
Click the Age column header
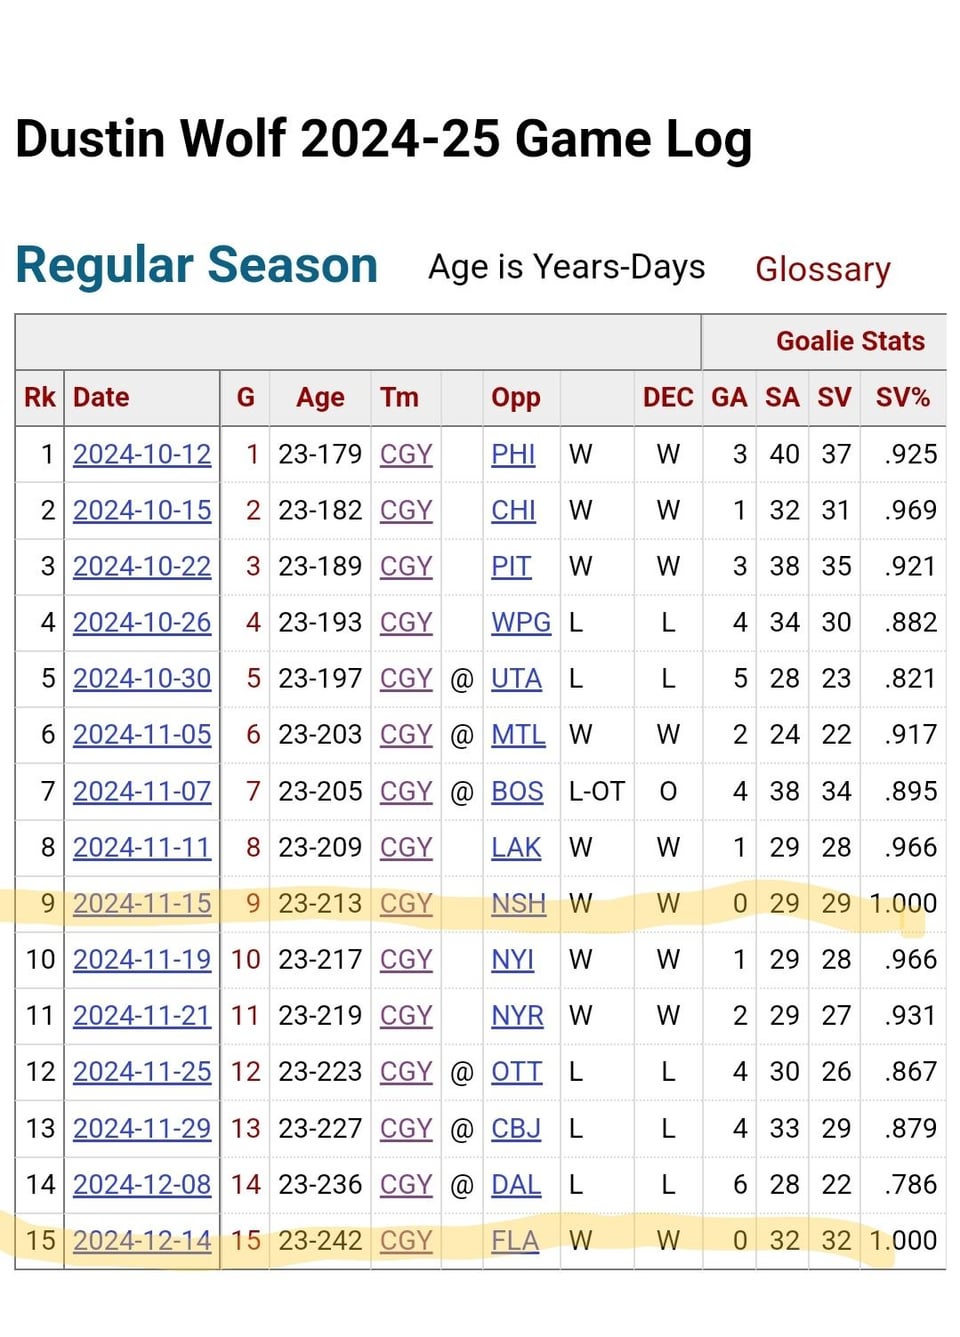tap(320, 397)
